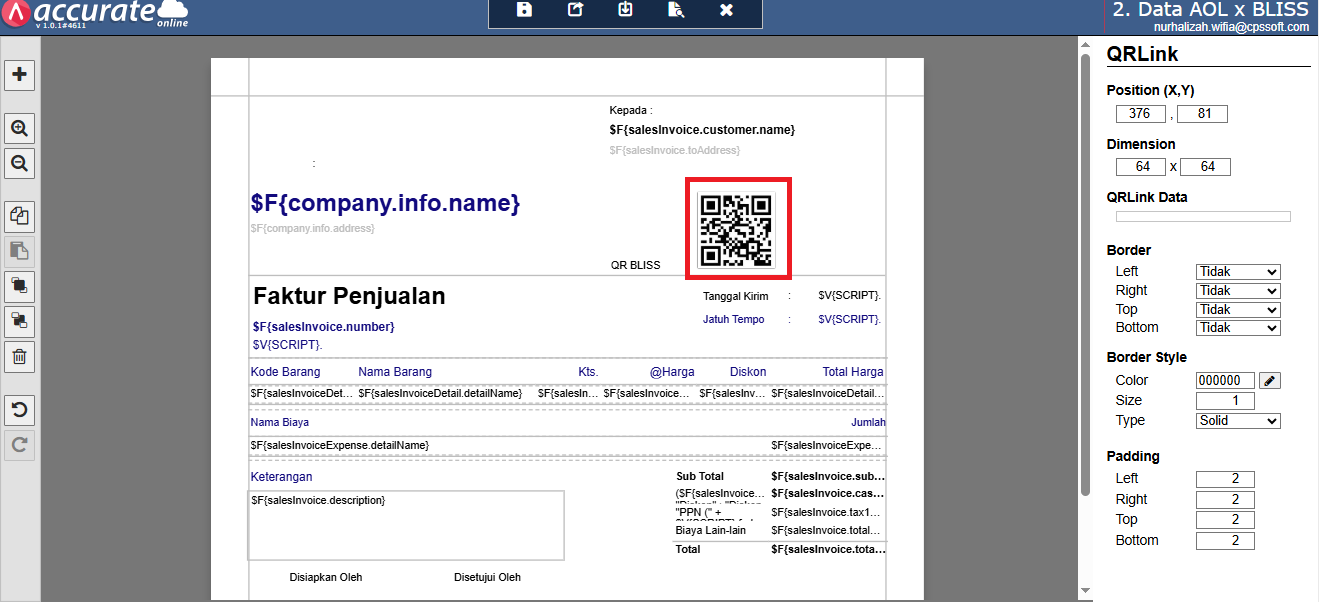The width and height of the screenshot is (1326, 605).
Task: Undo the last change
Action: [20, 409]
